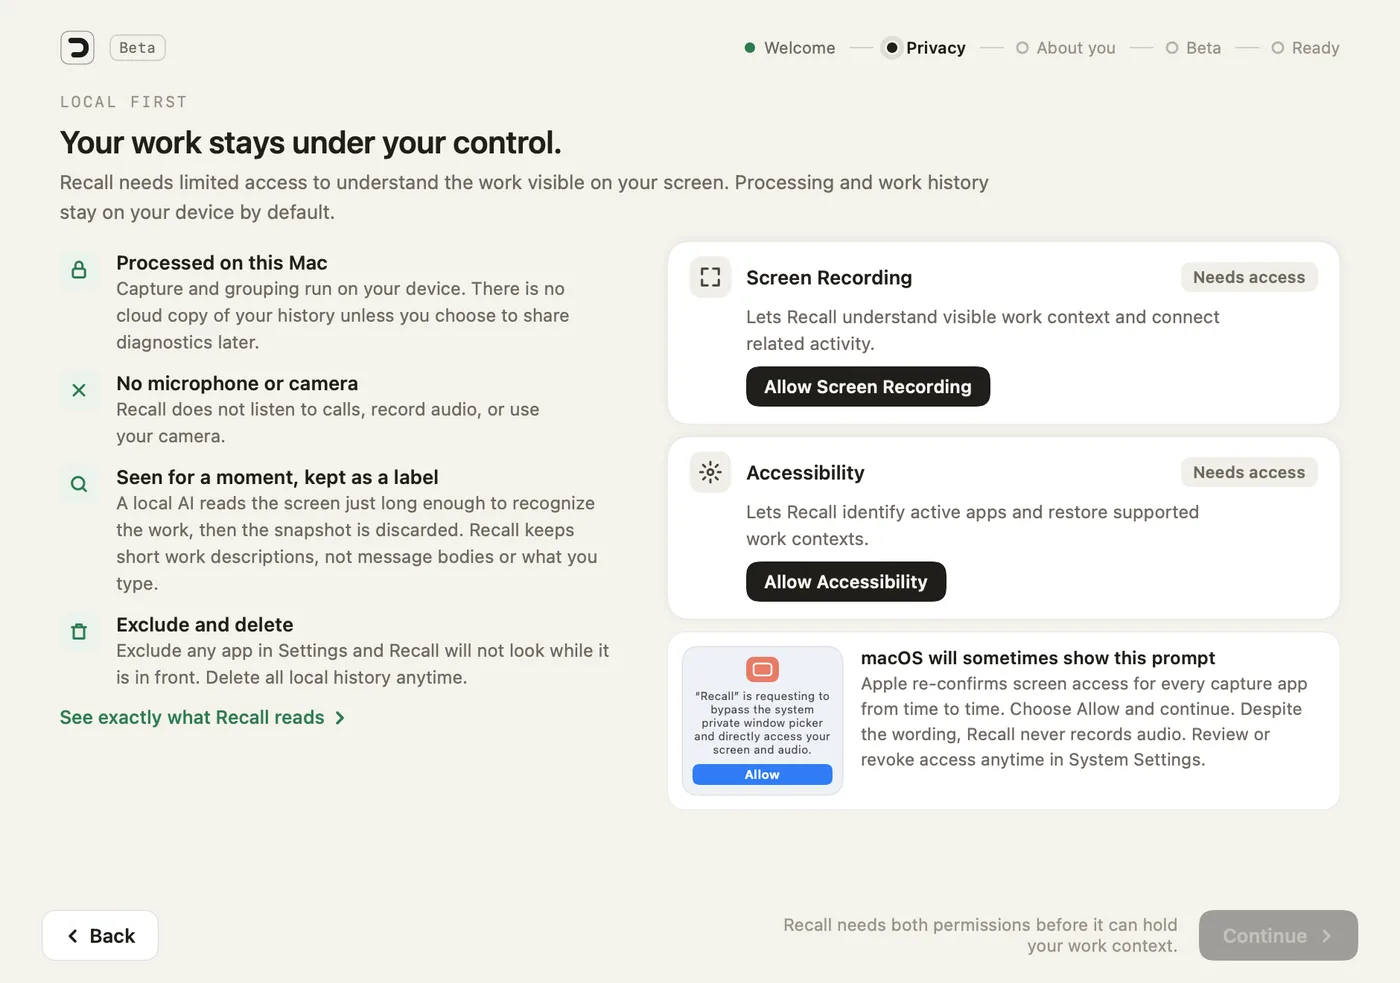Go to the Welcome step

(790, 48)
